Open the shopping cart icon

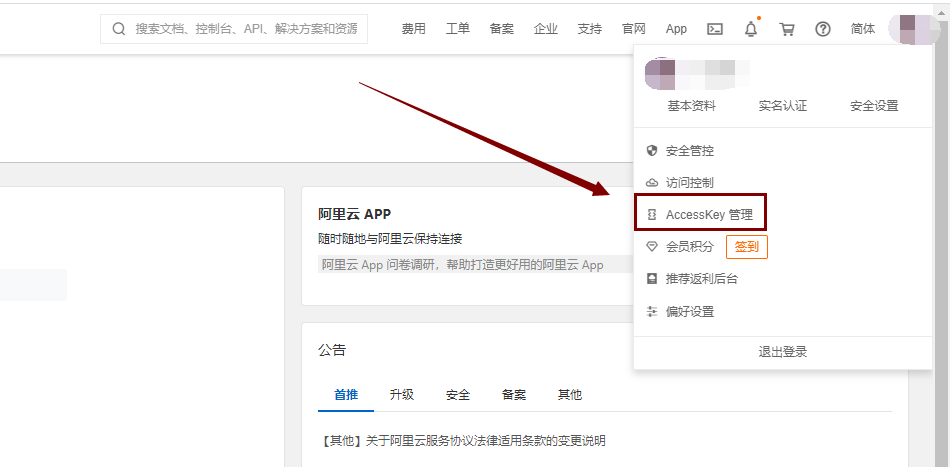tap(787, 29)
